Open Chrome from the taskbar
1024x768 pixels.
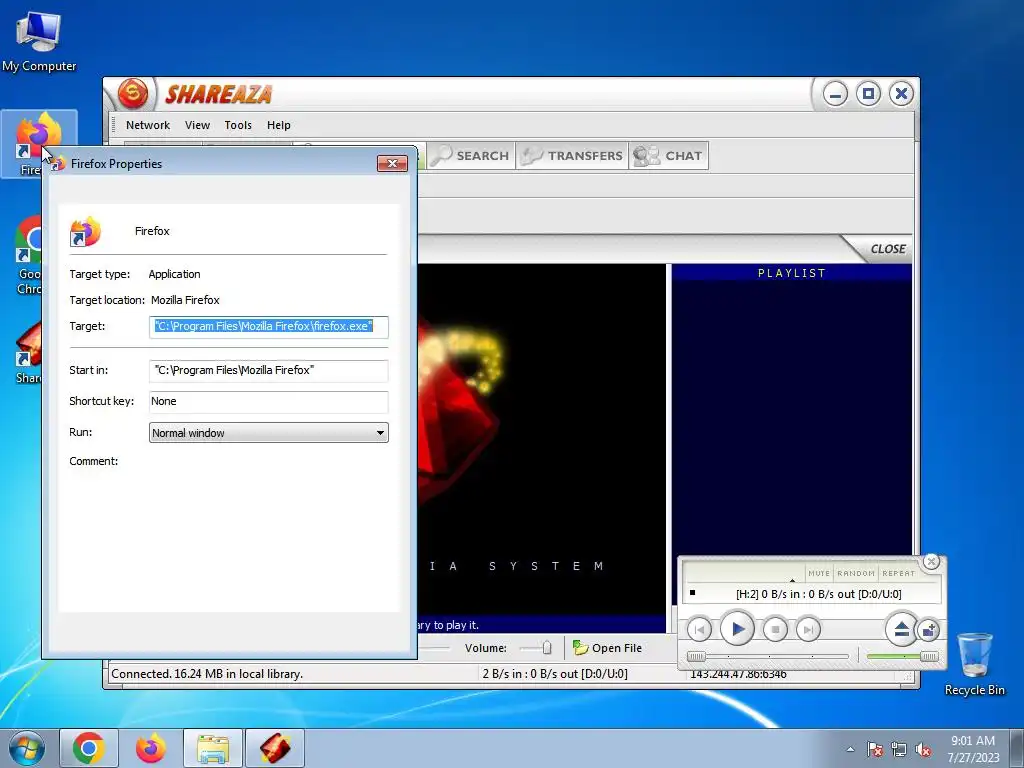[x=89, y=748]
